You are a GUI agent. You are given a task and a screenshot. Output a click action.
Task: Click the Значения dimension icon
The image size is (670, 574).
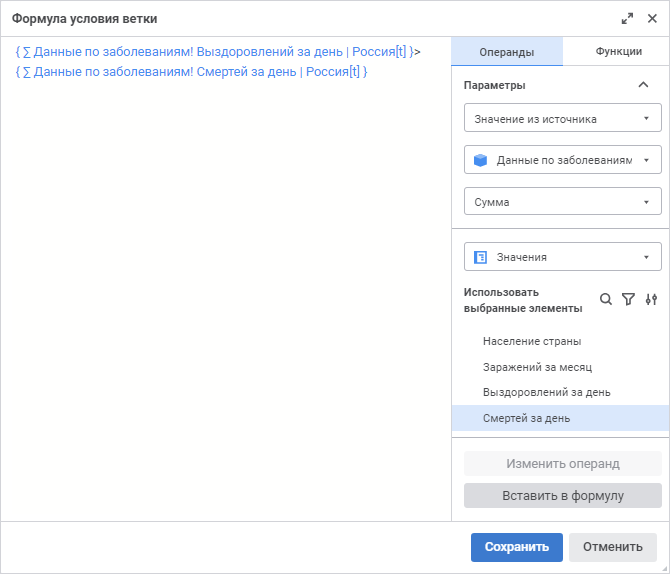click(480, 257)
